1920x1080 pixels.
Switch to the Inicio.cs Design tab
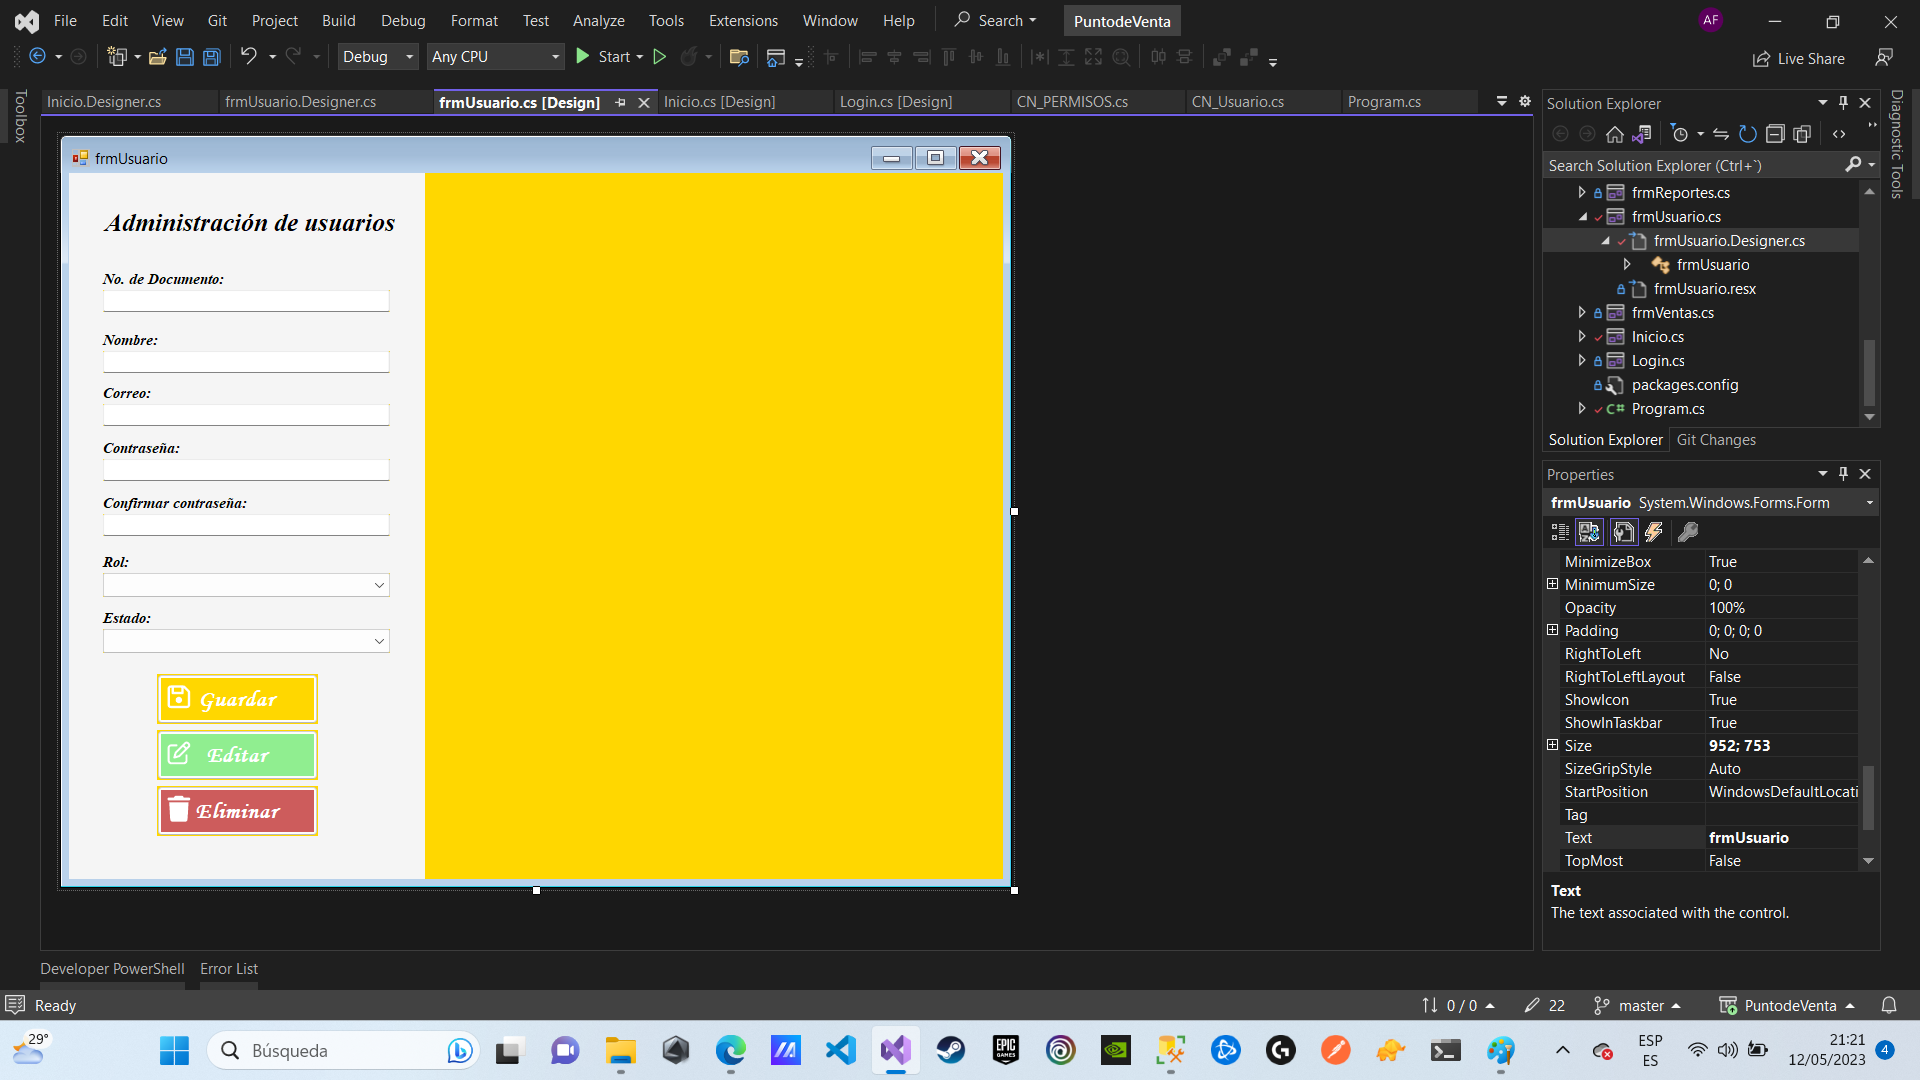click(x=719, y=102)
